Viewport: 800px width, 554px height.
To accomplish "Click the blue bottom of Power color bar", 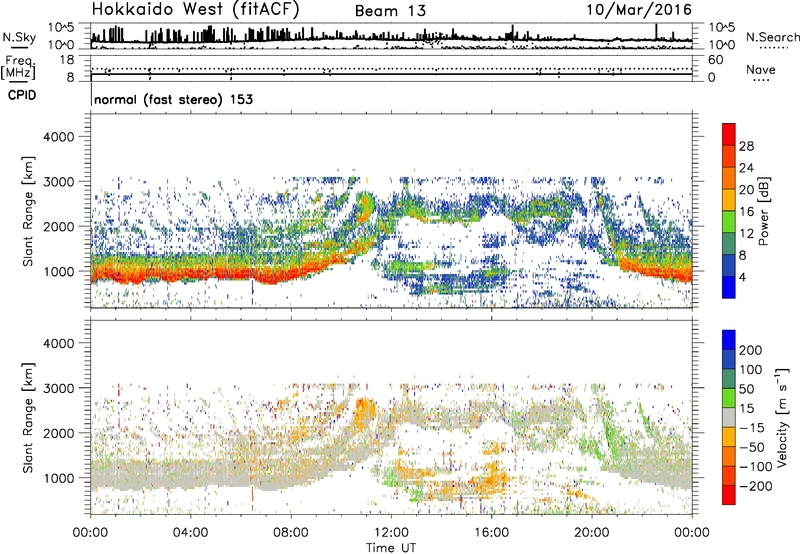I will [729, 287].
